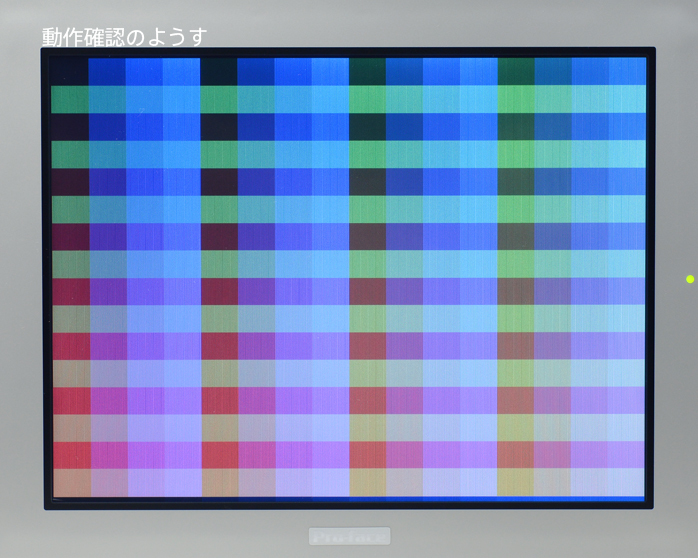698x558 pixels.
Task: Tap the light blue swatch in top-right corner
Action: 627,71
